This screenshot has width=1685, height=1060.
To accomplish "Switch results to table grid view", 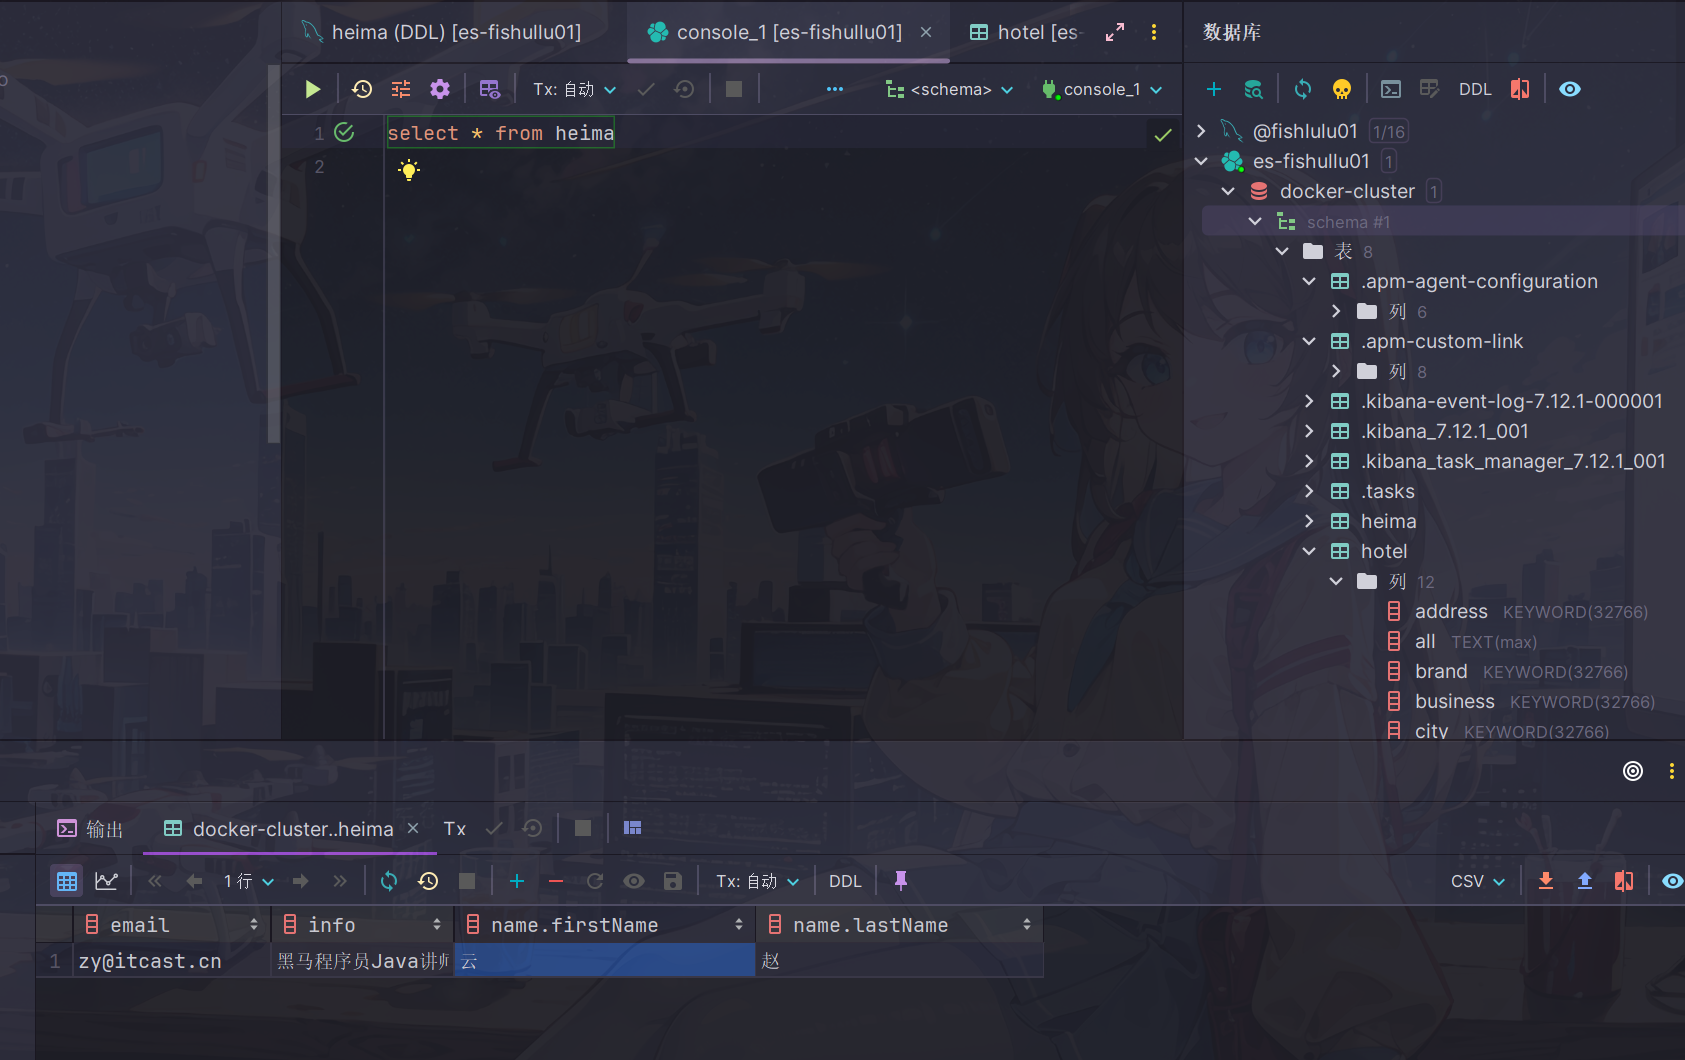I will [67, 881].
